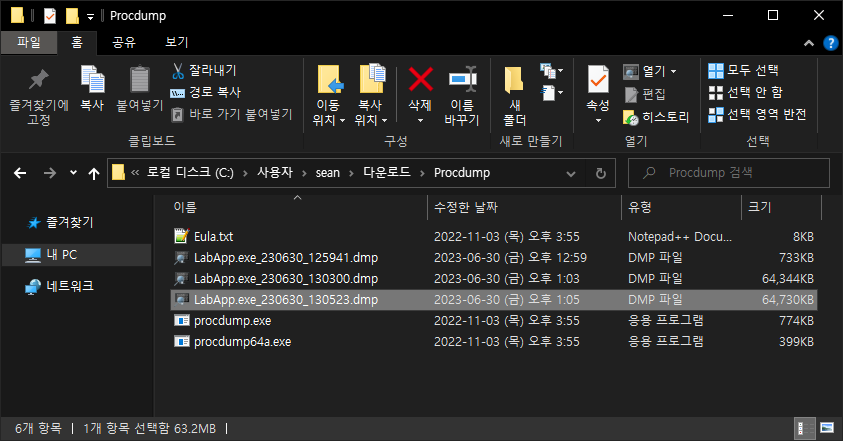Click the 붙여넣기 paste icon
This screenshot has width=843, height=441.
(140, 79)
